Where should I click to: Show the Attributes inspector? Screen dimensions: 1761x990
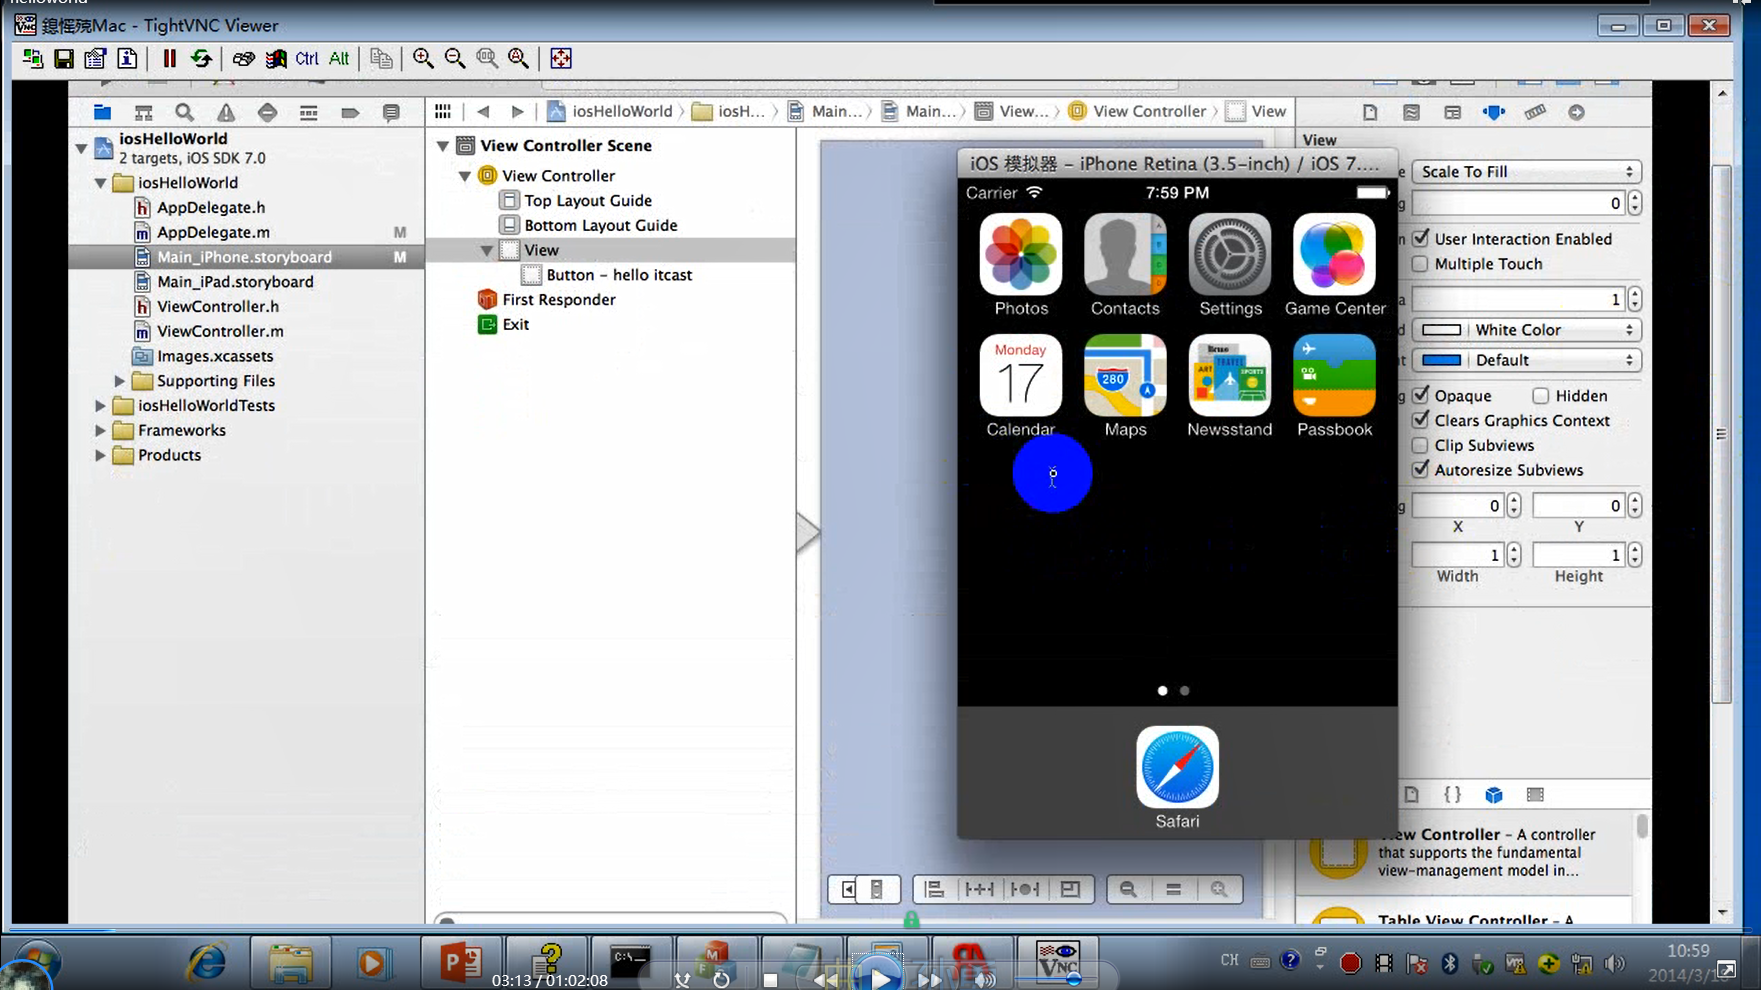1494,112
